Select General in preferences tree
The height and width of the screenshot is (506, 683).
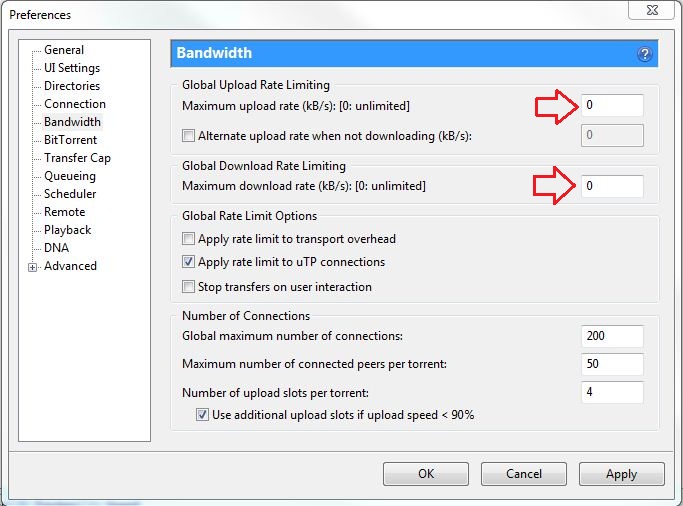pos(64,50)
